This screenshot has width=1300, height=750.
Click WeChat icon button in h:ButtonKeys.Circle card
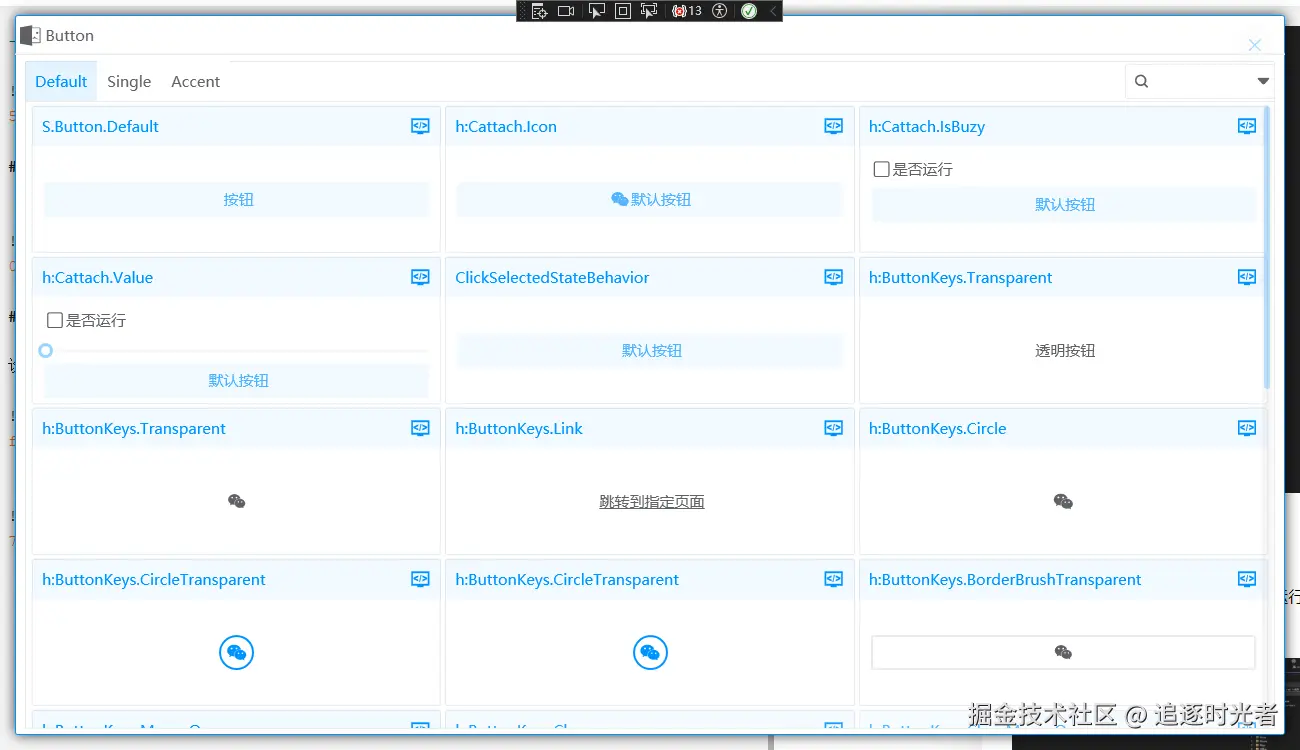tap(1063, 501)
